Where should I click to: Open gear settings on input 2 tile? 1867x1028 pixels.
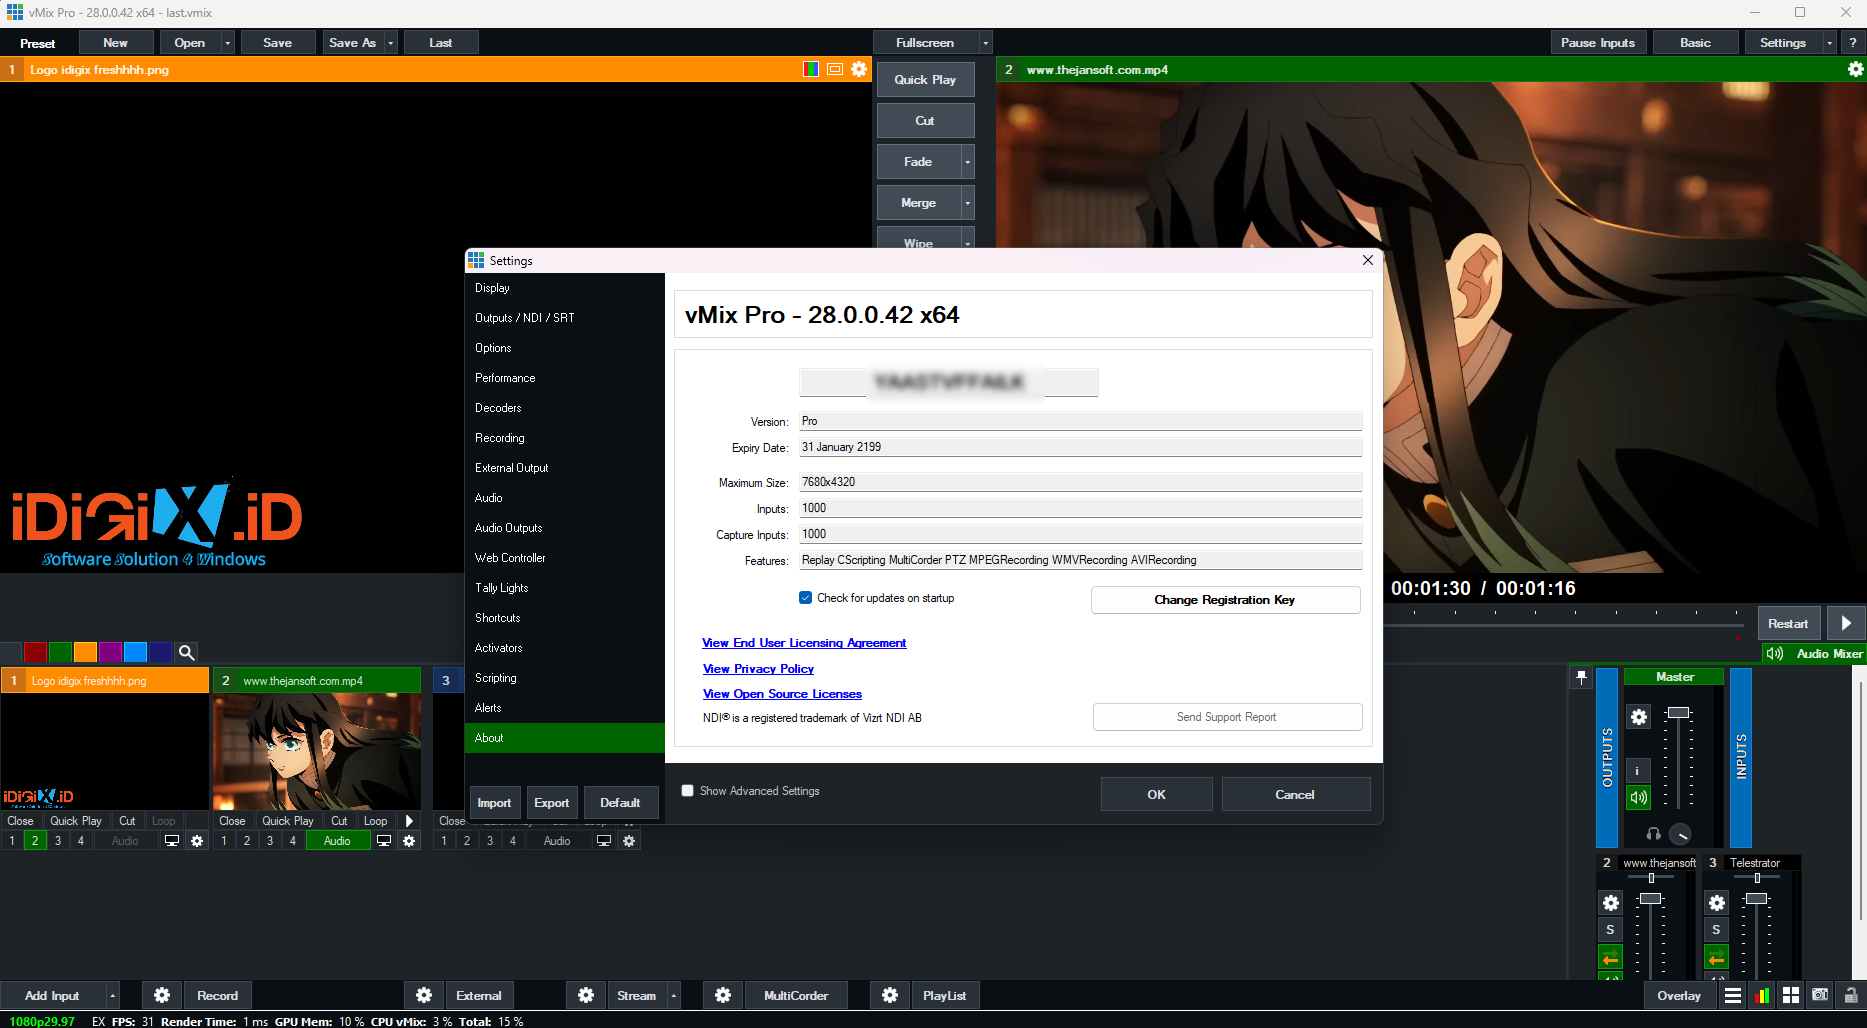point(409,841)
